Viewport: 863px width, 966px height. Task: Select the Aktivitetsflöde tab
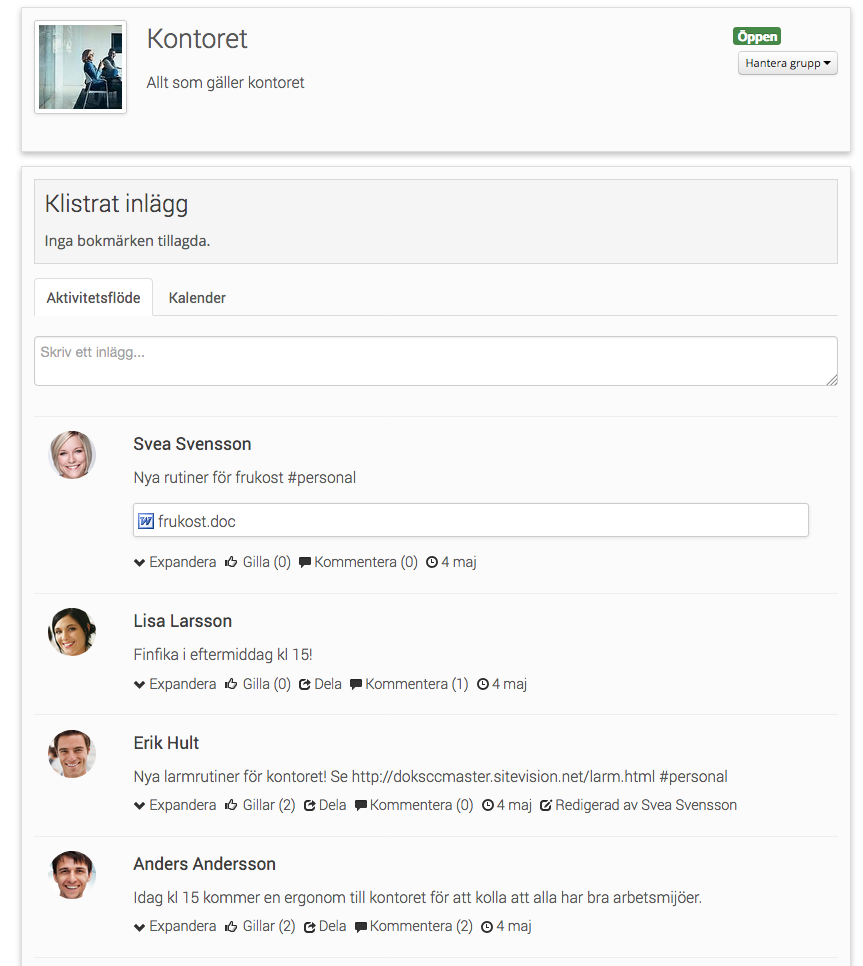pos(94,298)
